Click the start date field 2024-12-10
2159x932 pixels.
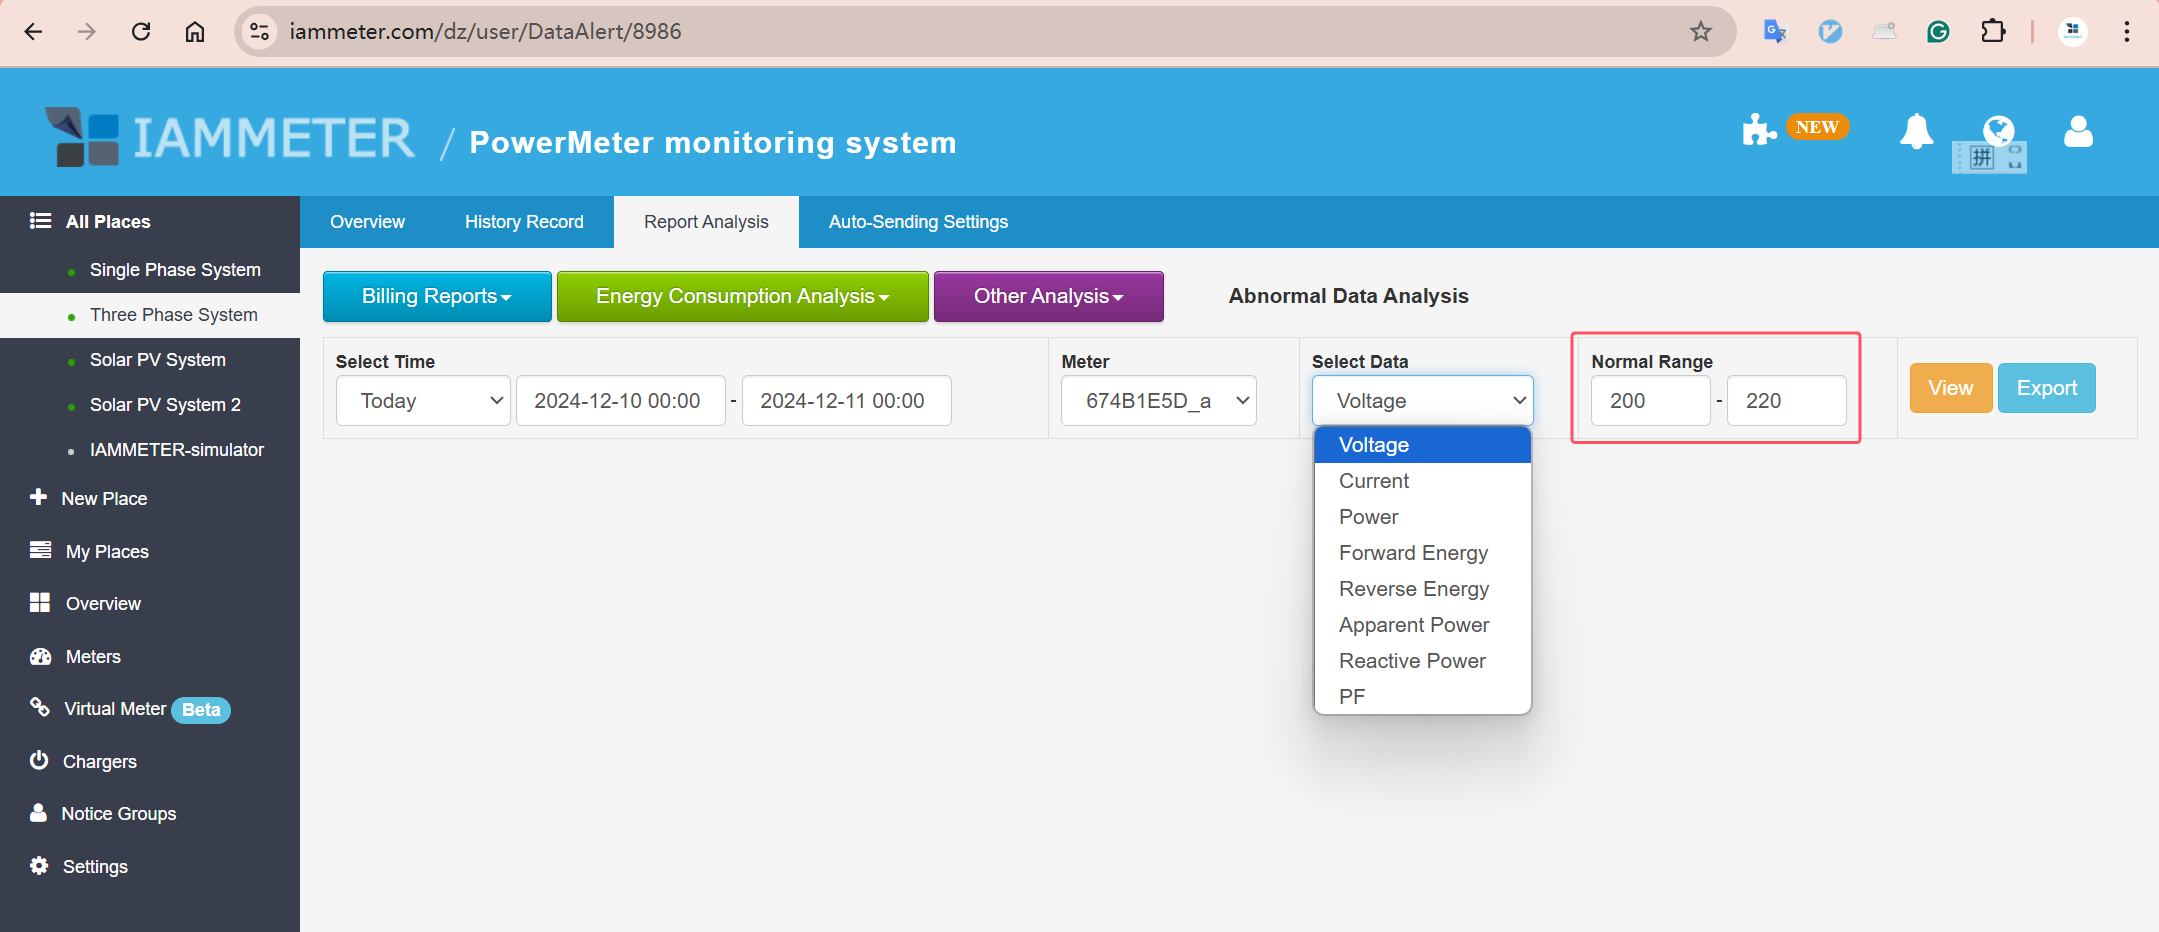pyautogui.click(x=620, y=401)
